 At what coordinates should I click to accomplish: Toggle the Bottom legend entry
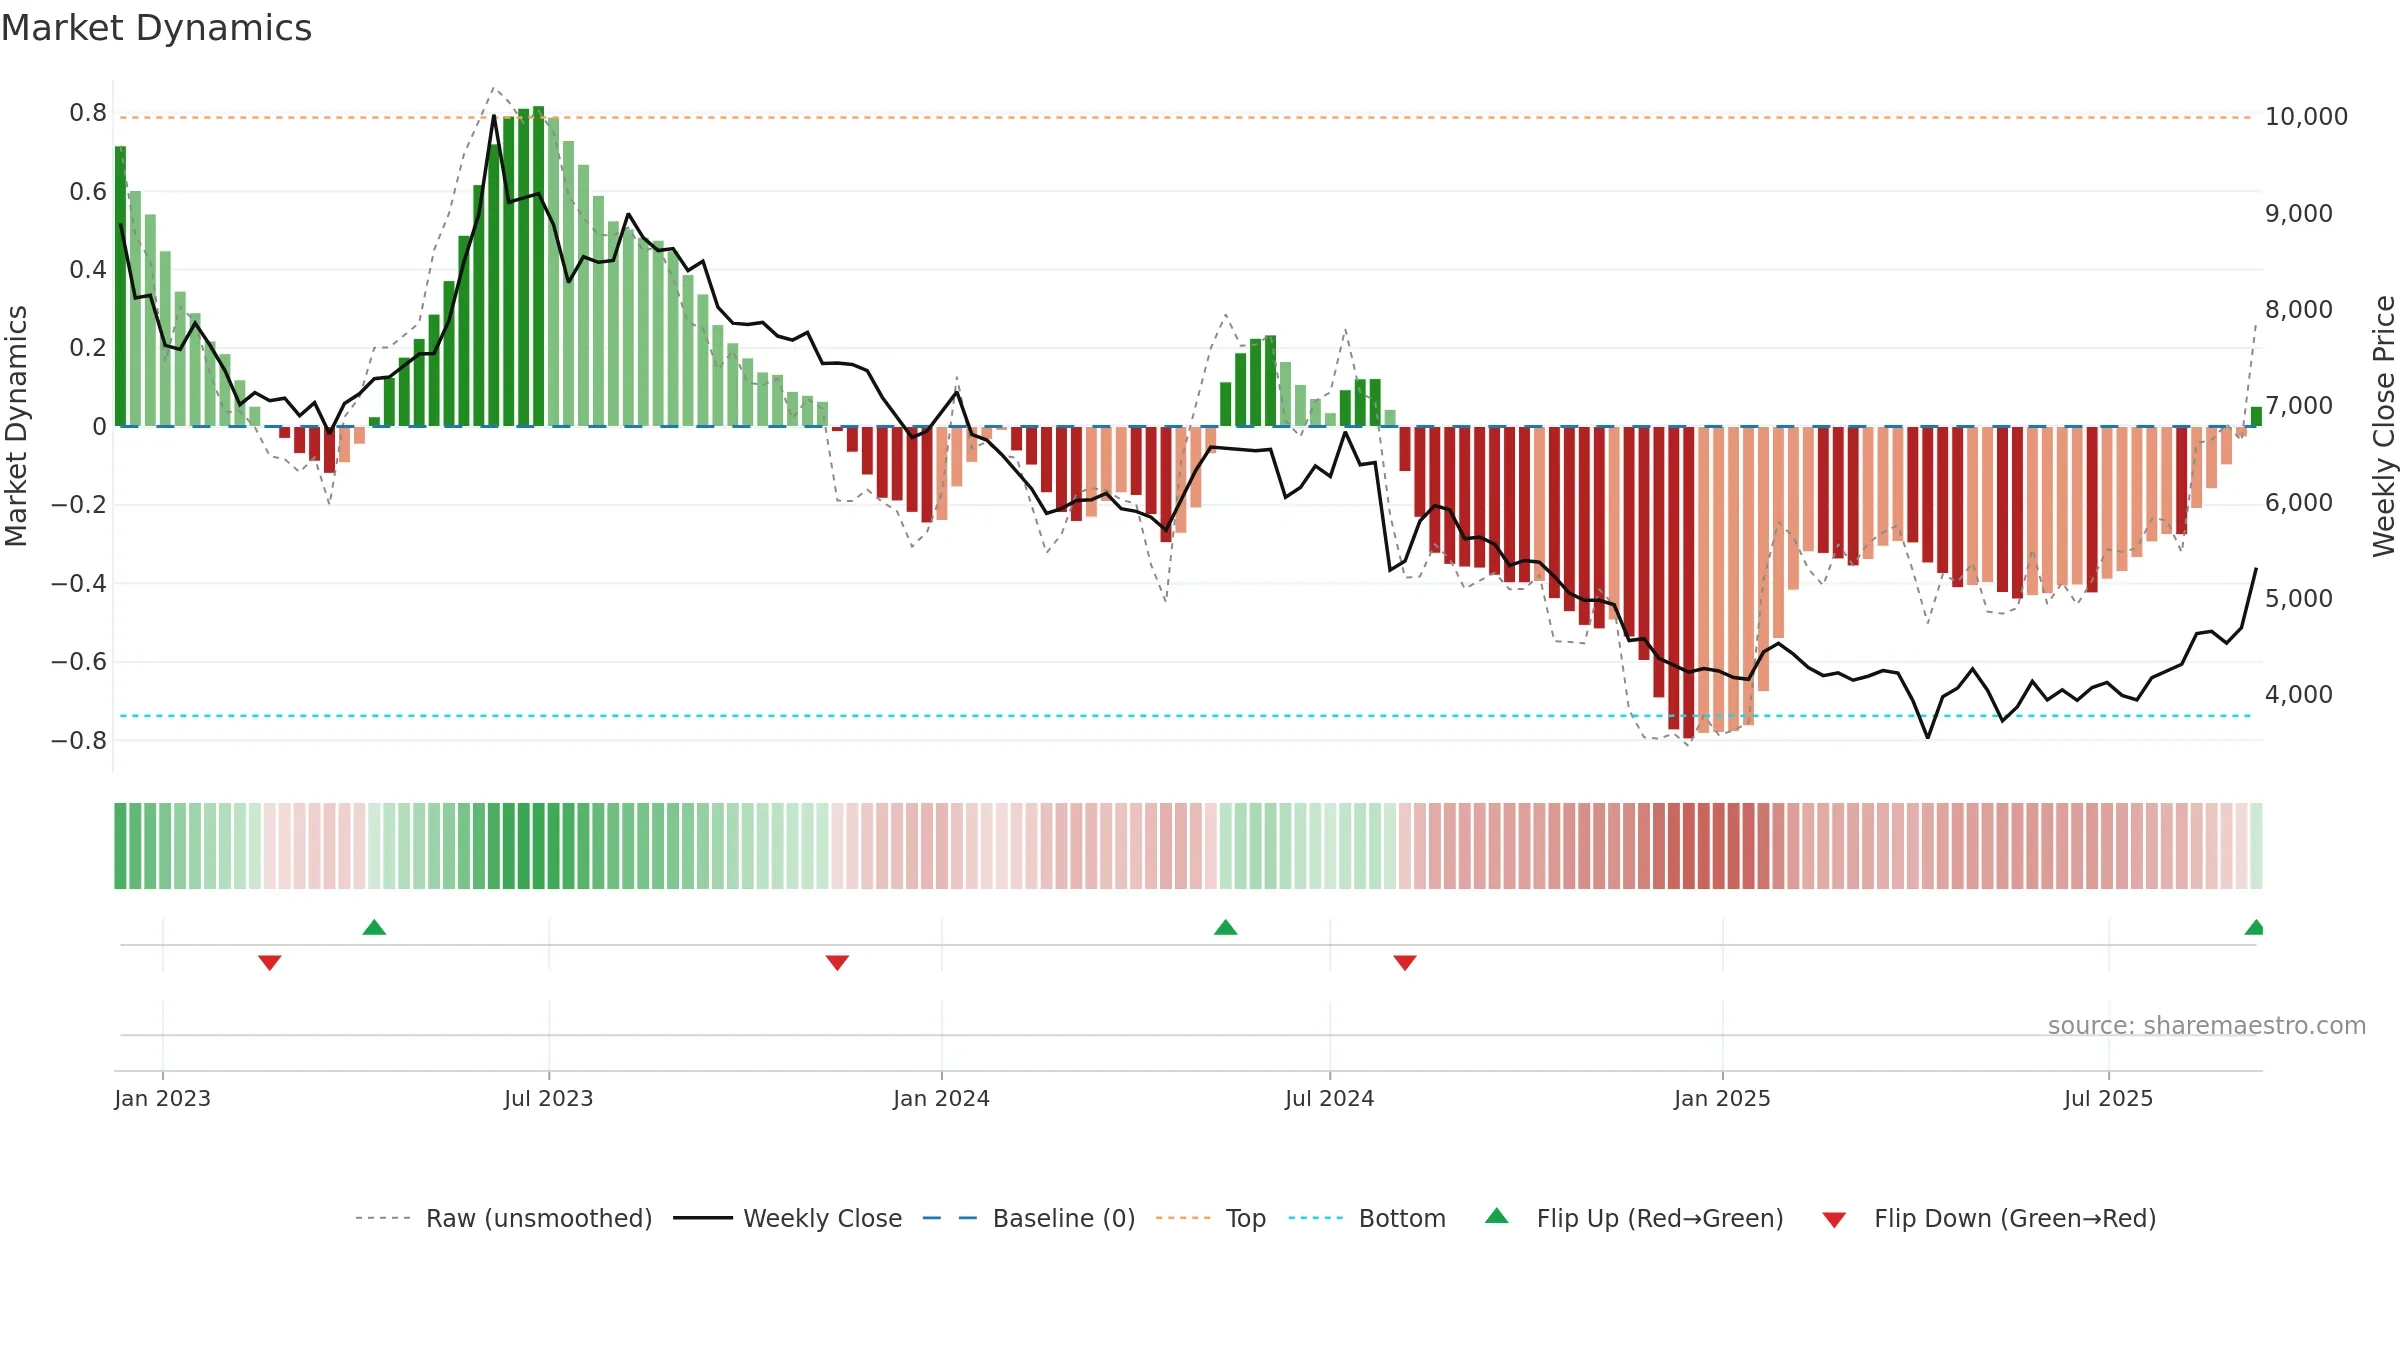[x=1367, y=1218]
